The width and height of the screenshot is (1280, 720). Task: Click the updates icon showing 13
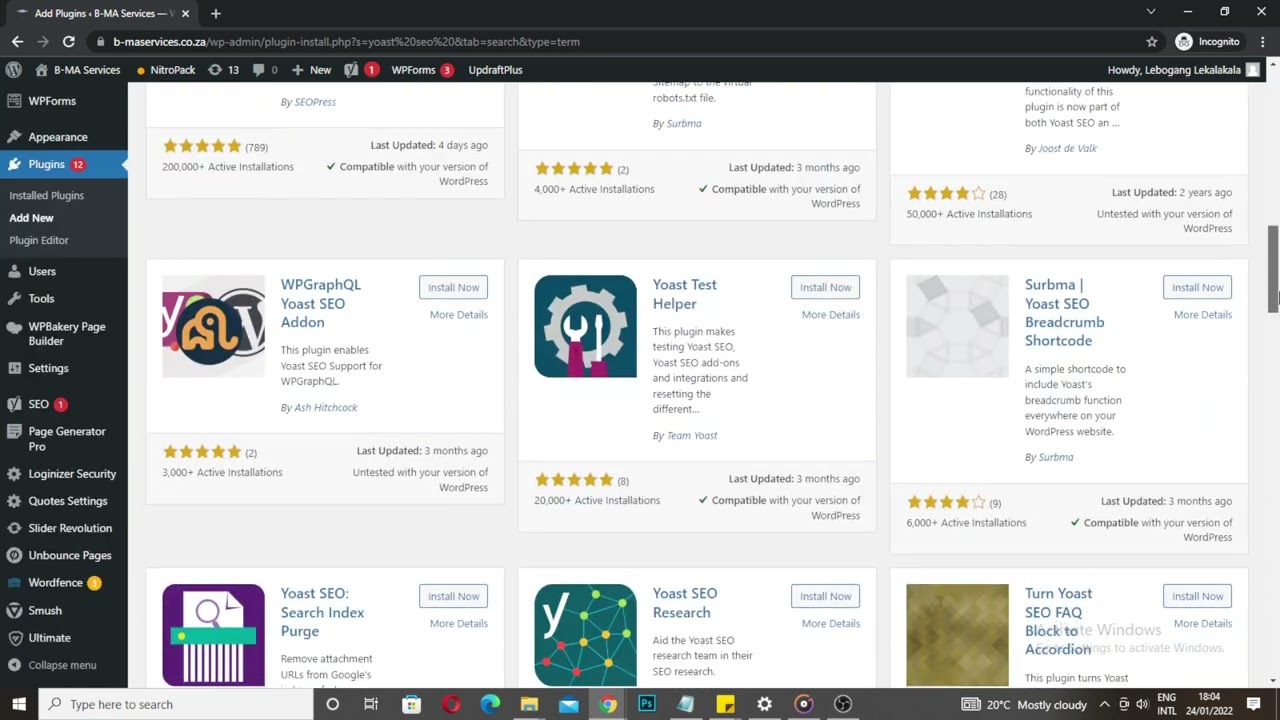(x=223, y=70)
